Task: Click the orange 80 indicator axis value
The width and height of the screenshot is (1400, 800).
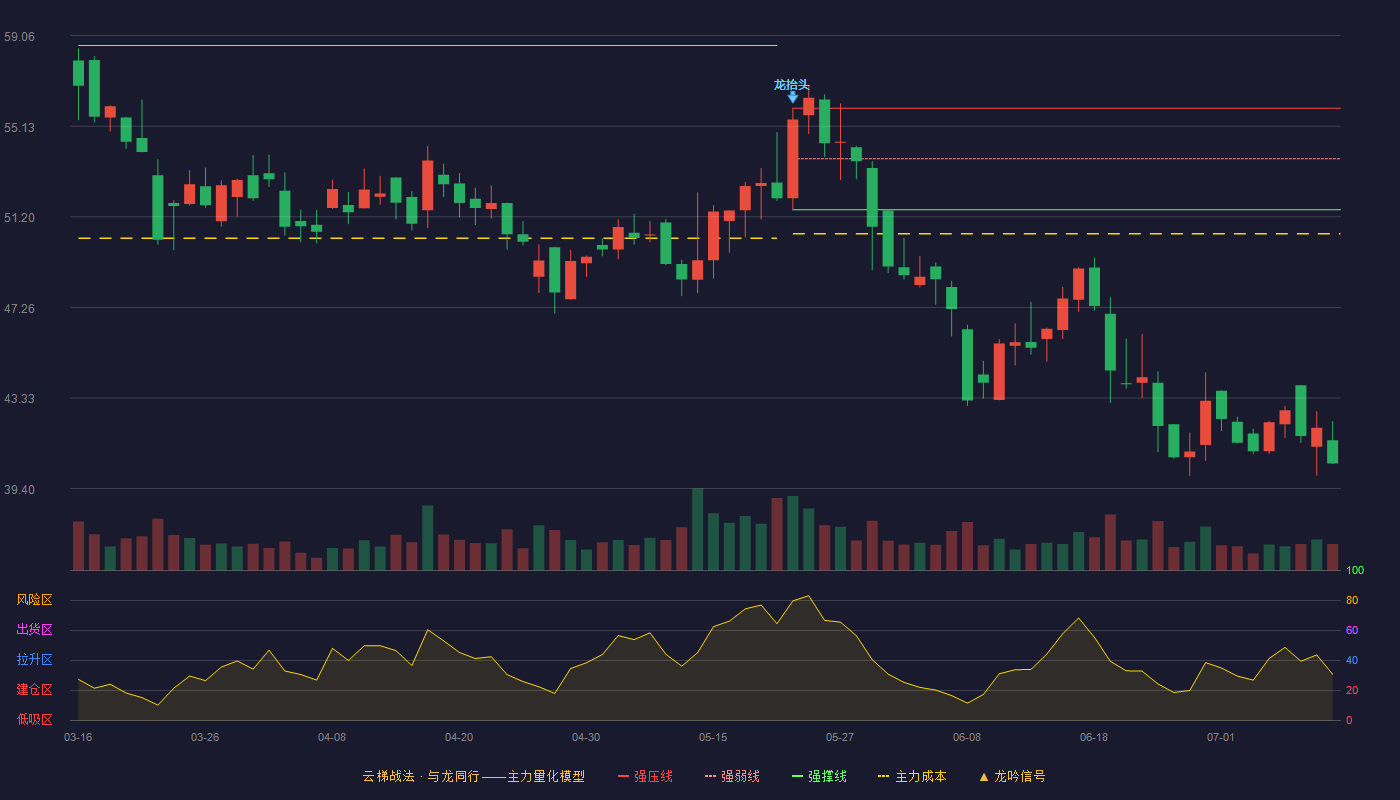Action: (x=1352, y=600)
